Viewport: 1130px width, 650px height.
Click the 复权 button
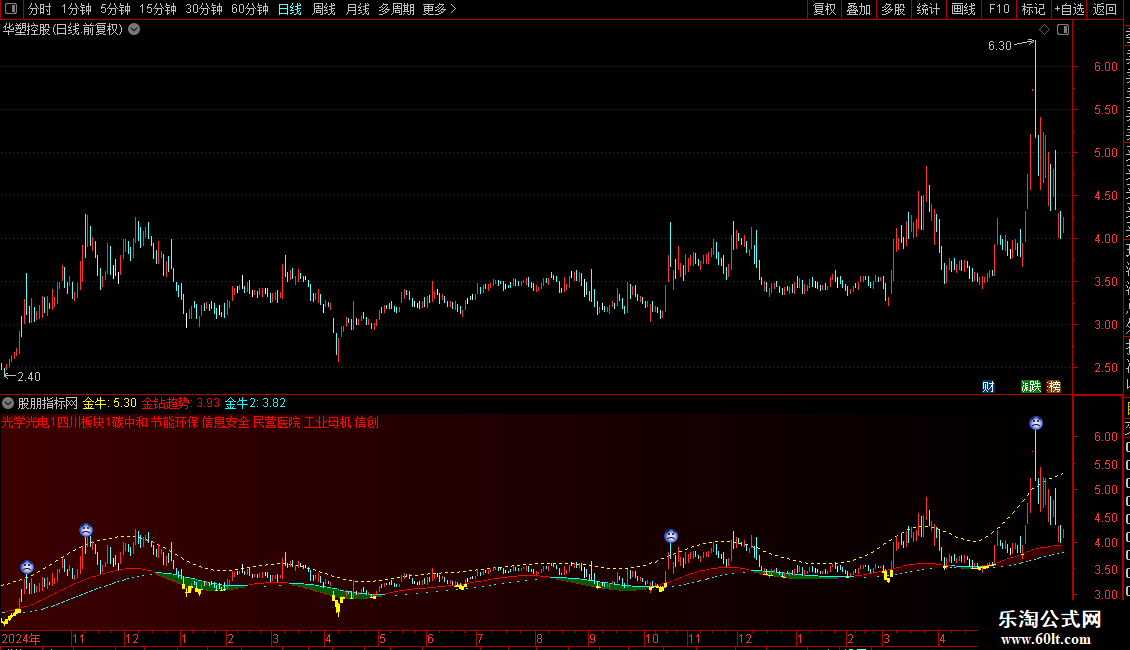tap(824, 9)
